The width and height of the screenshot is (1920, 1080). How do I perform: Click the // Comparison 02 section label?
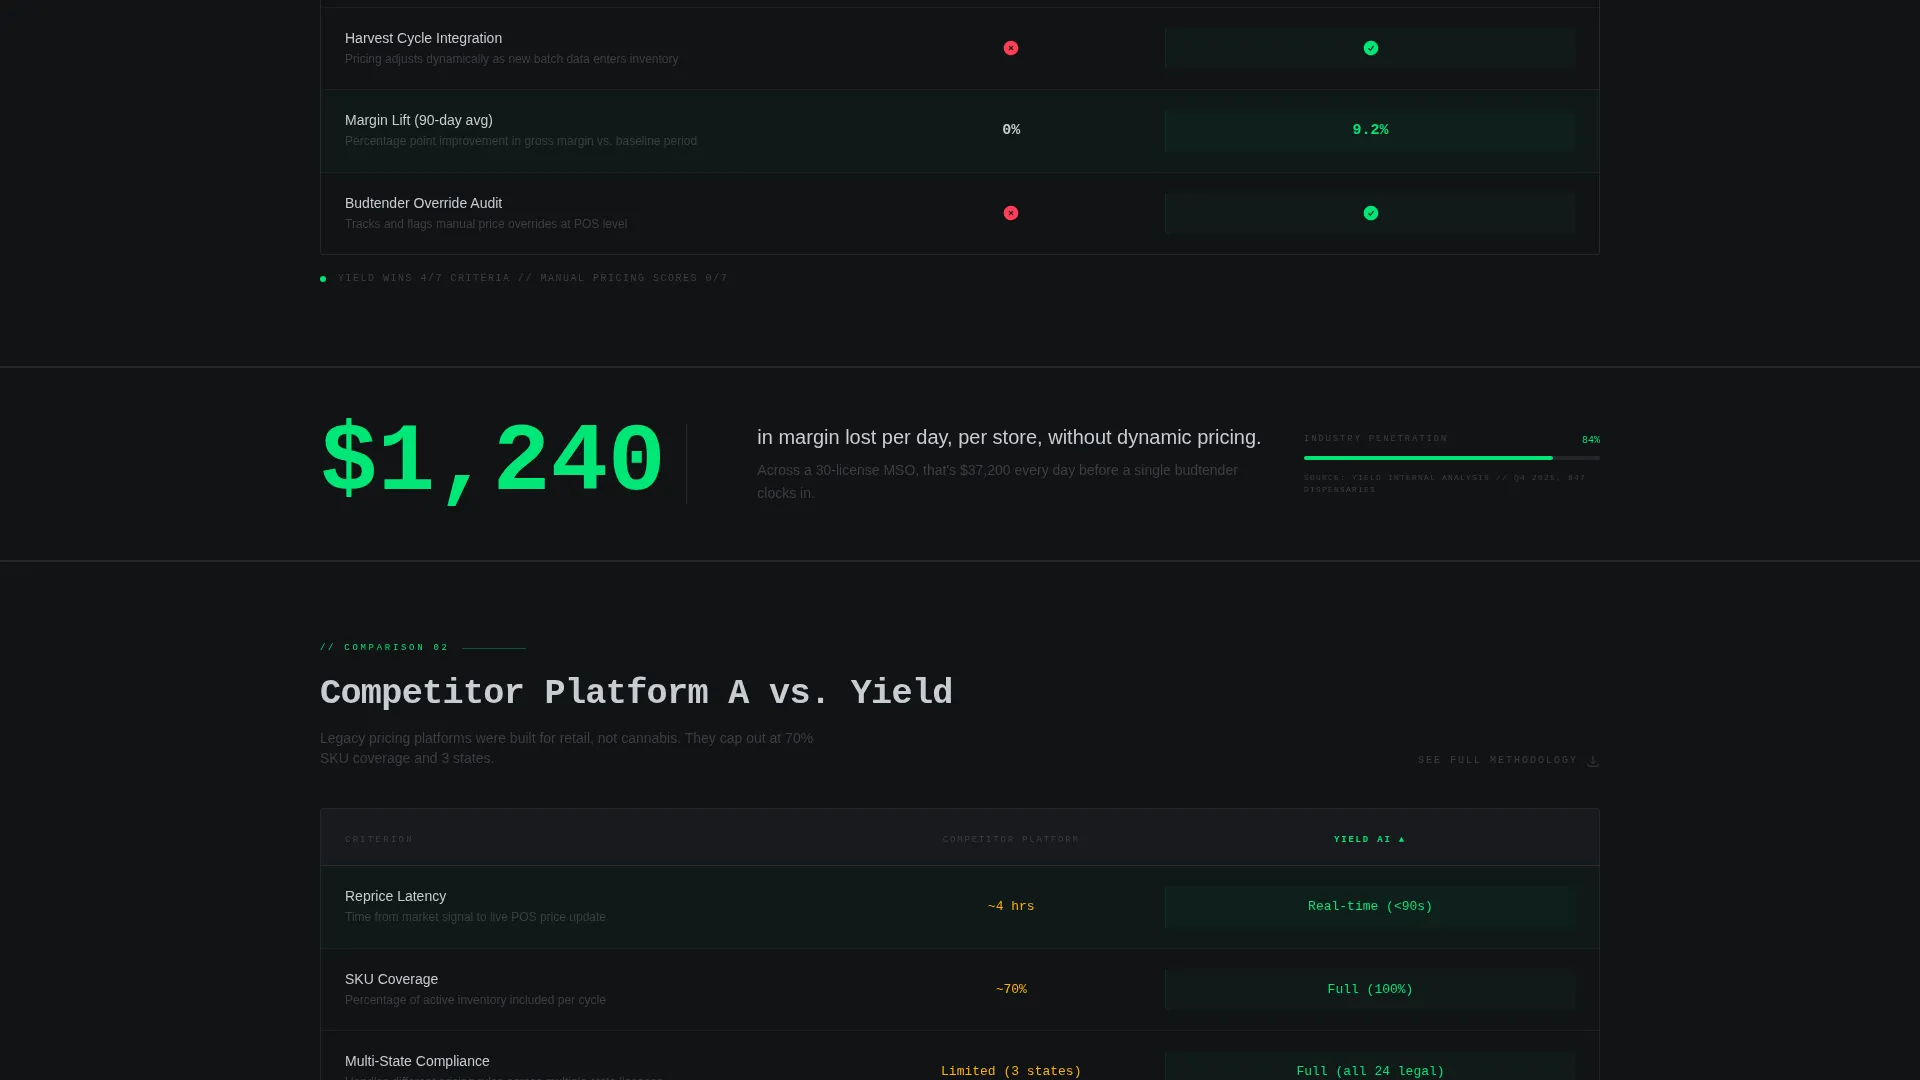pos(384,647)
